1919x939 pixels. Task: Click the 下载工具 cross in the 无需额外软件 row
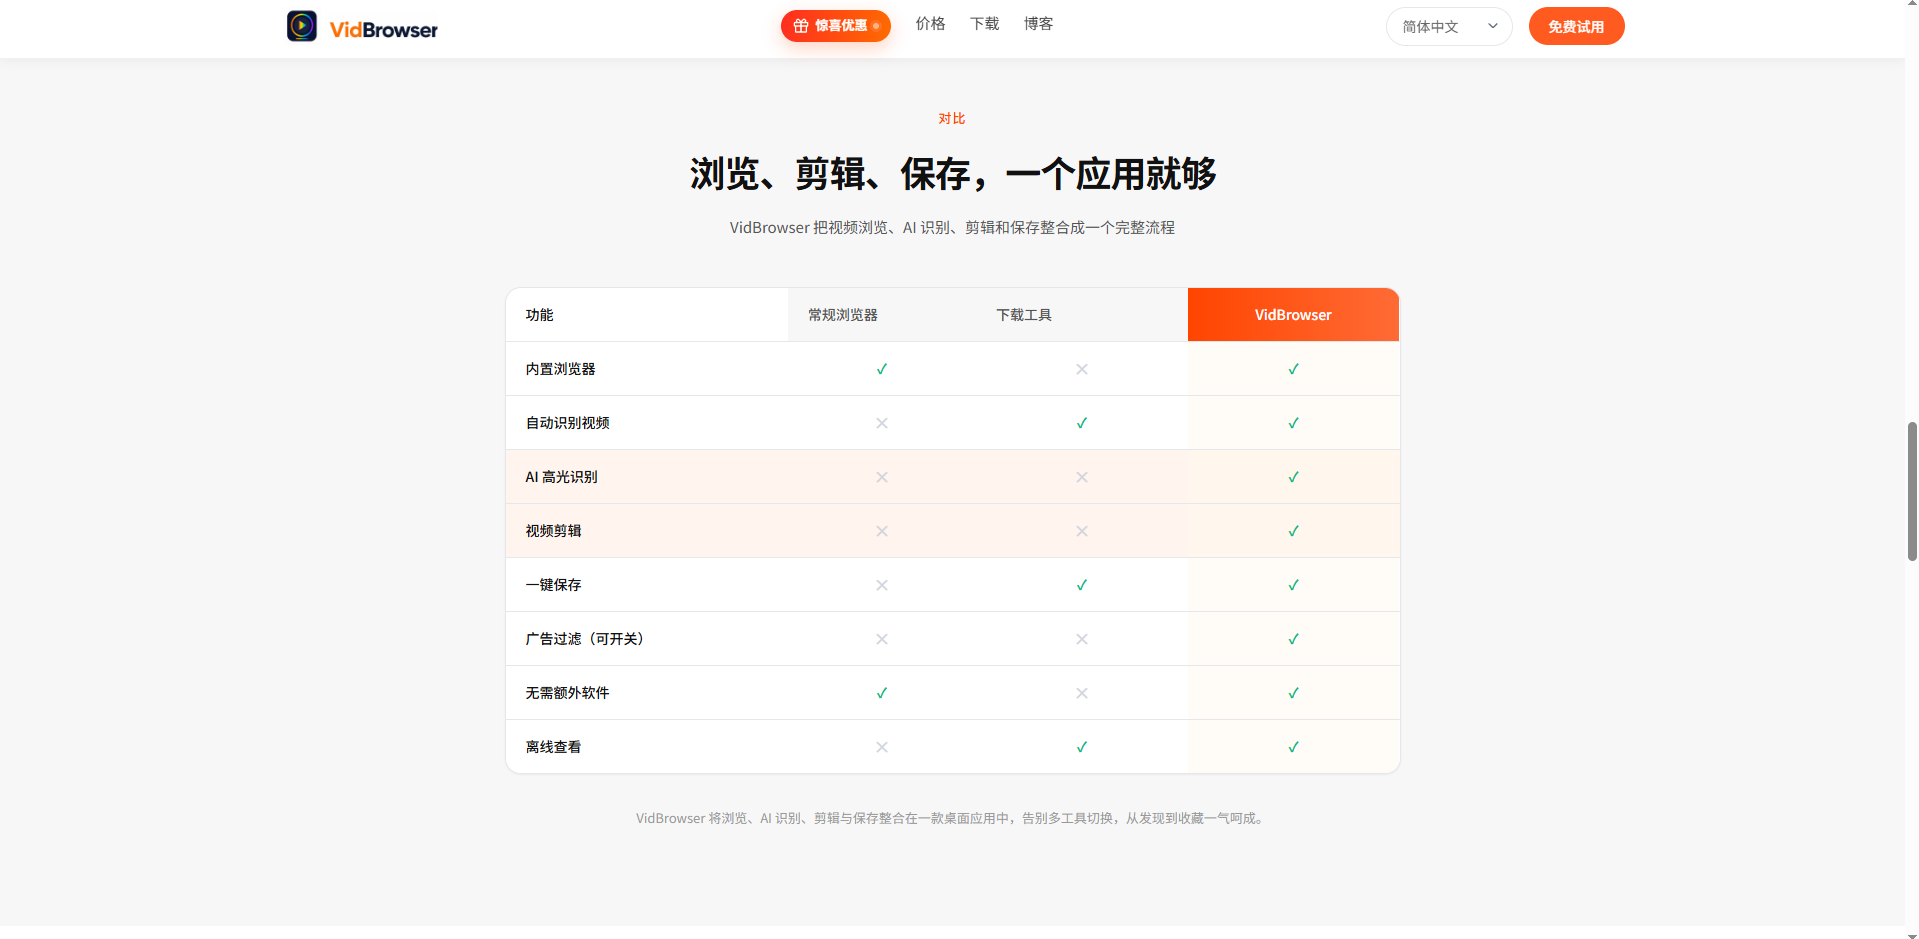click(x=1082, y=693)
